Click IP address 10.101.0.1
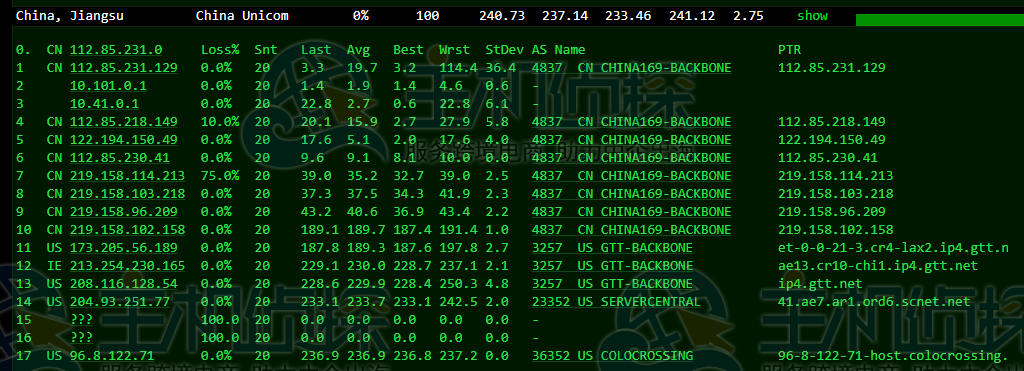Screen dimensions: 1024x371 108,86
